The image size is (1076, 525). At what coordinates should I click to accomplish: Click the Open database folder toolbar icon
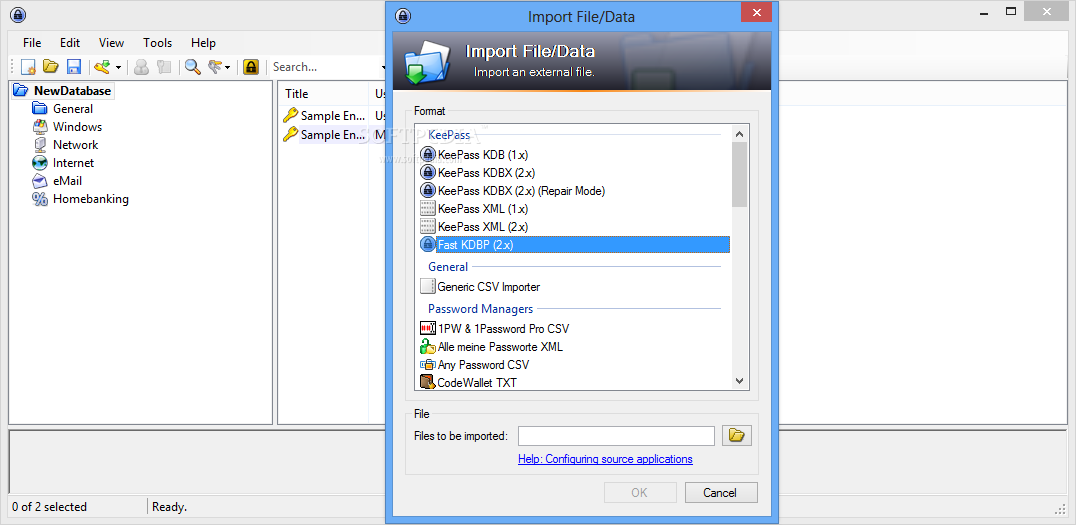click(51, 67)
